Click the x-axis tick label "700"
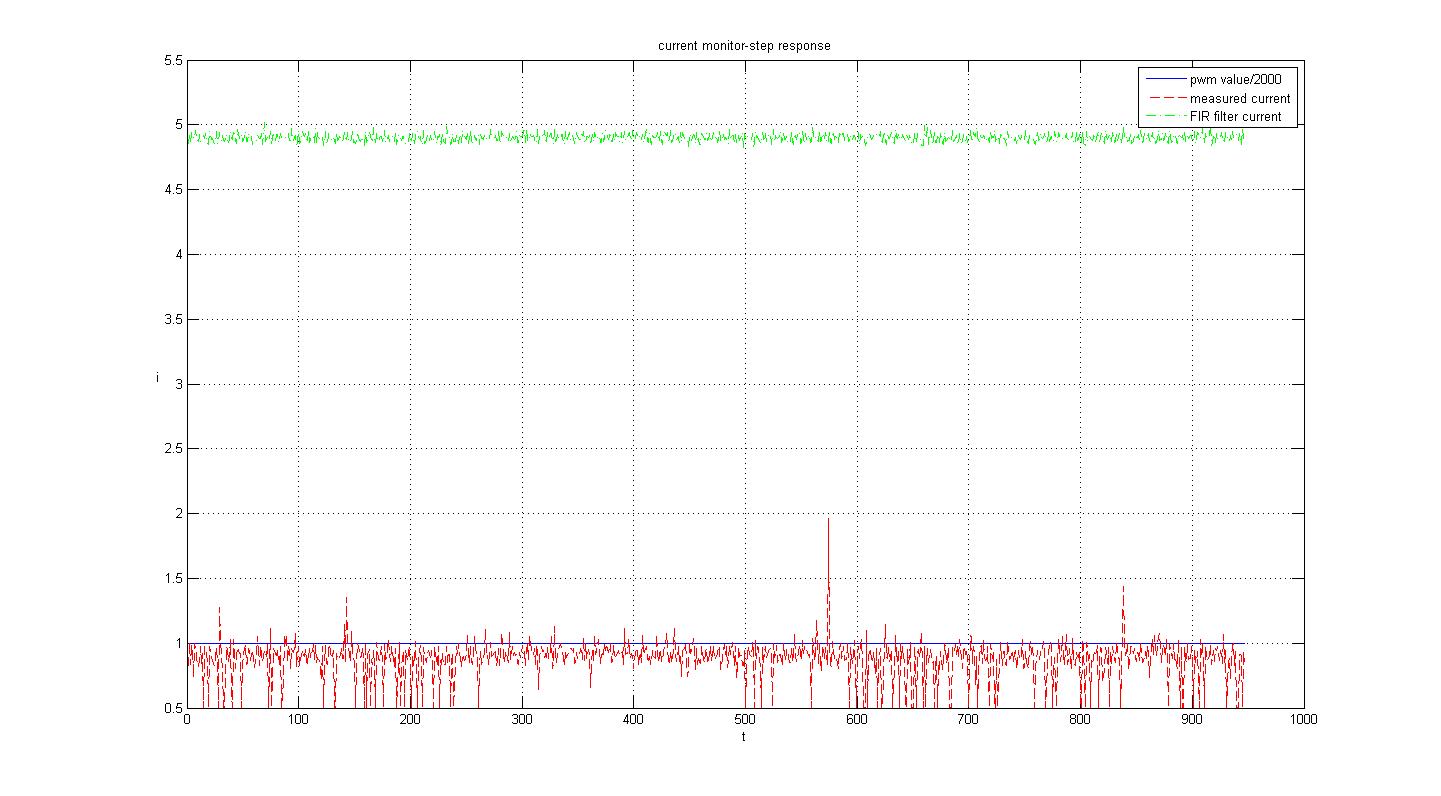The image size is (1441, 796). (968, 720)
